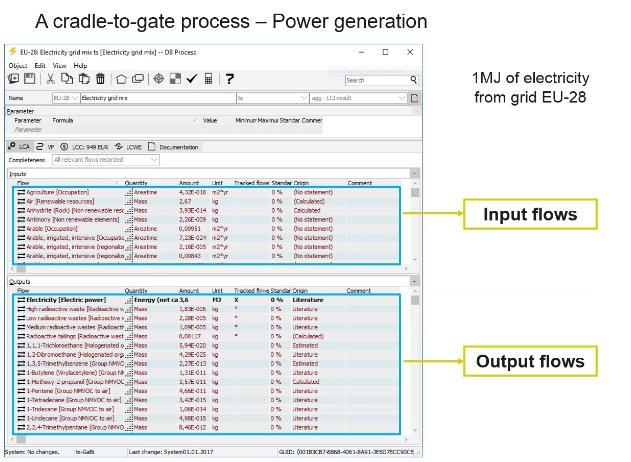Click the document icon beside the LCI result field
631x462 pixels.
pos(414,98)
